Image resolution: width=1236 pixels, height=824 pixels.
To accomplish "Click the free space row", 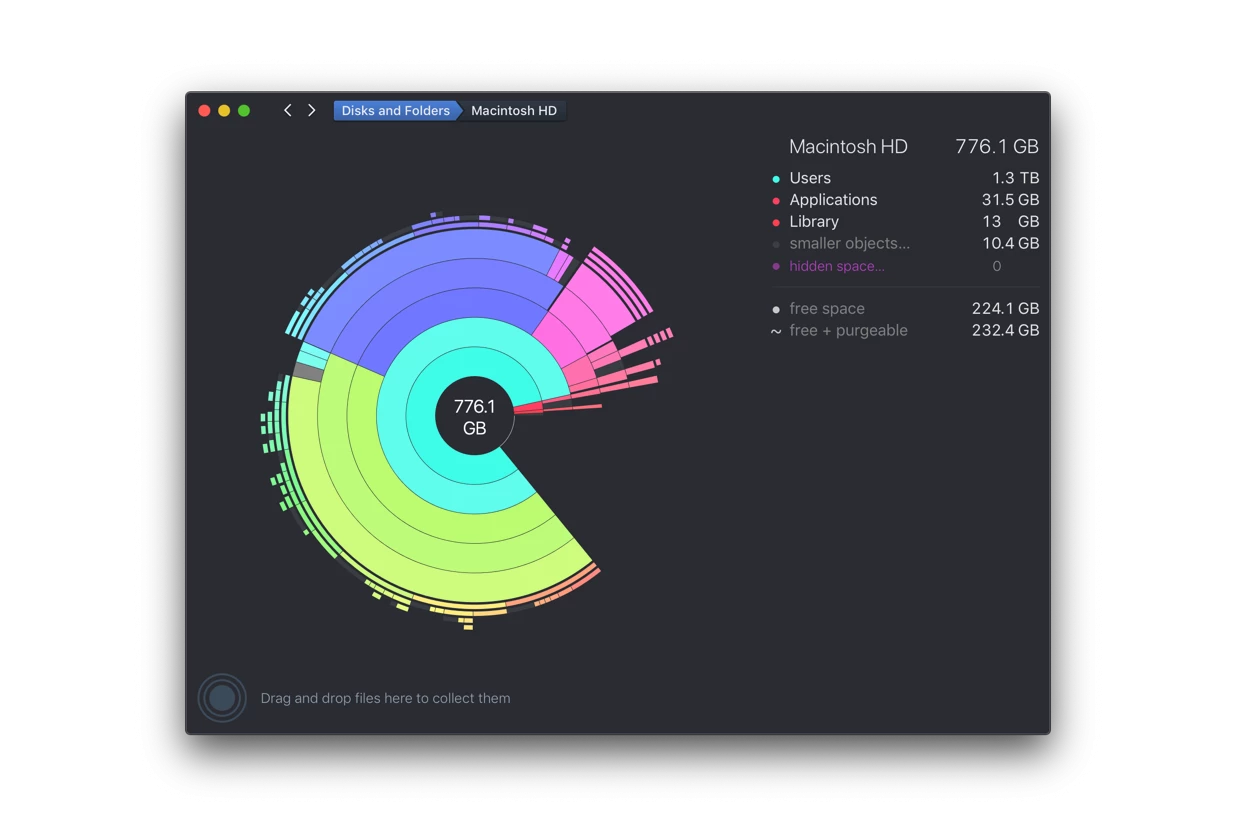I will [827, 309].
